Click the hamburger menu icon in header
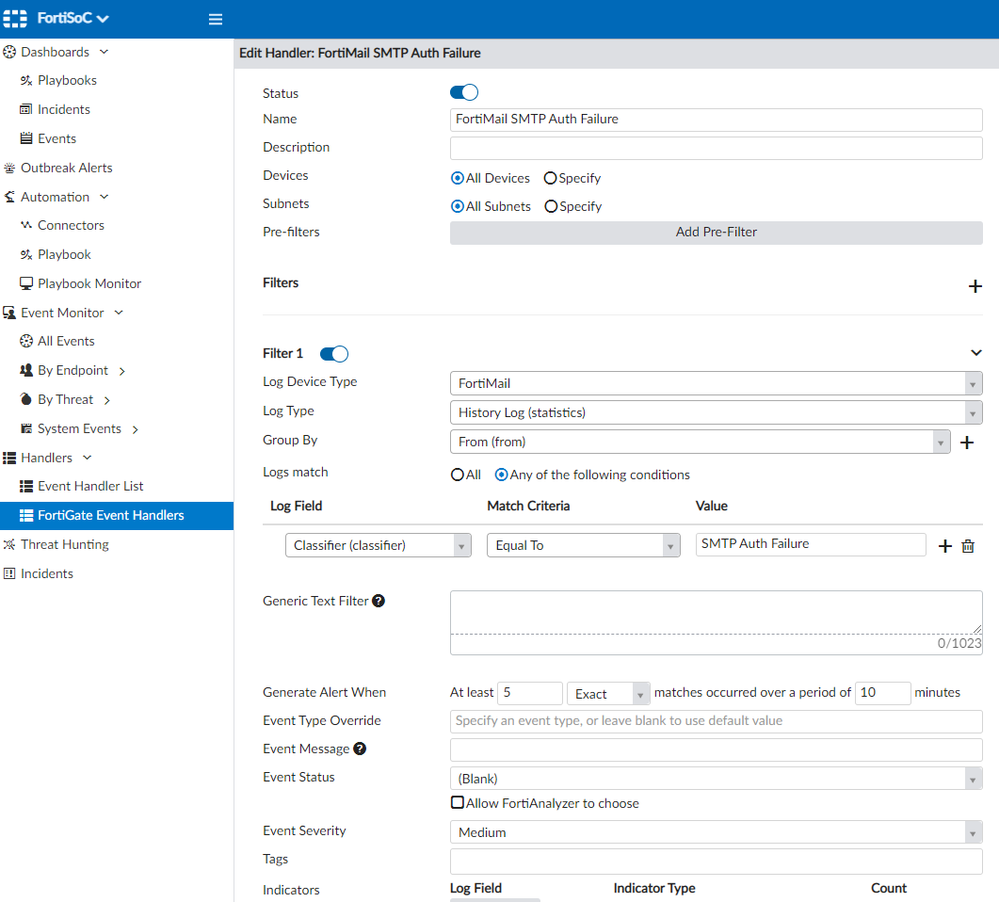 215,19
